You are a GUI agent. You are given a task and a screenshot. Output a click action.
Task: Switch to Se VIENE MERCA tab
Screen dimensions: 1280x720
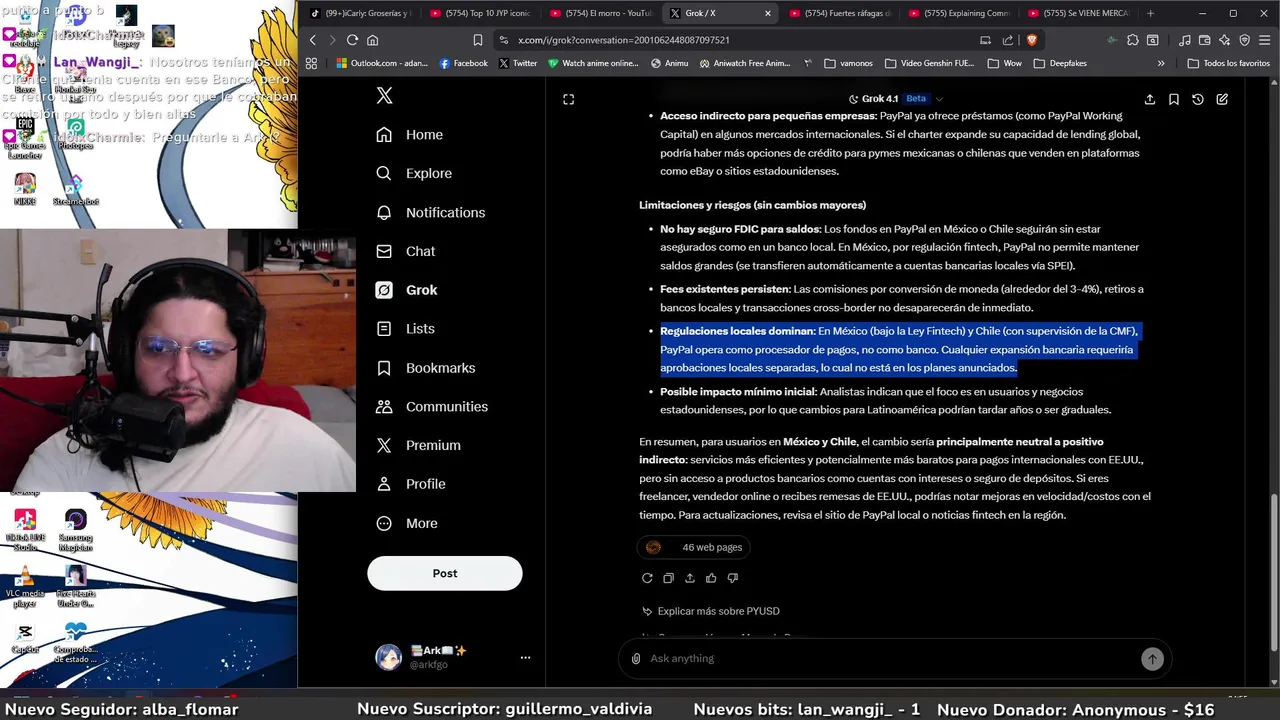point(1077,13)
